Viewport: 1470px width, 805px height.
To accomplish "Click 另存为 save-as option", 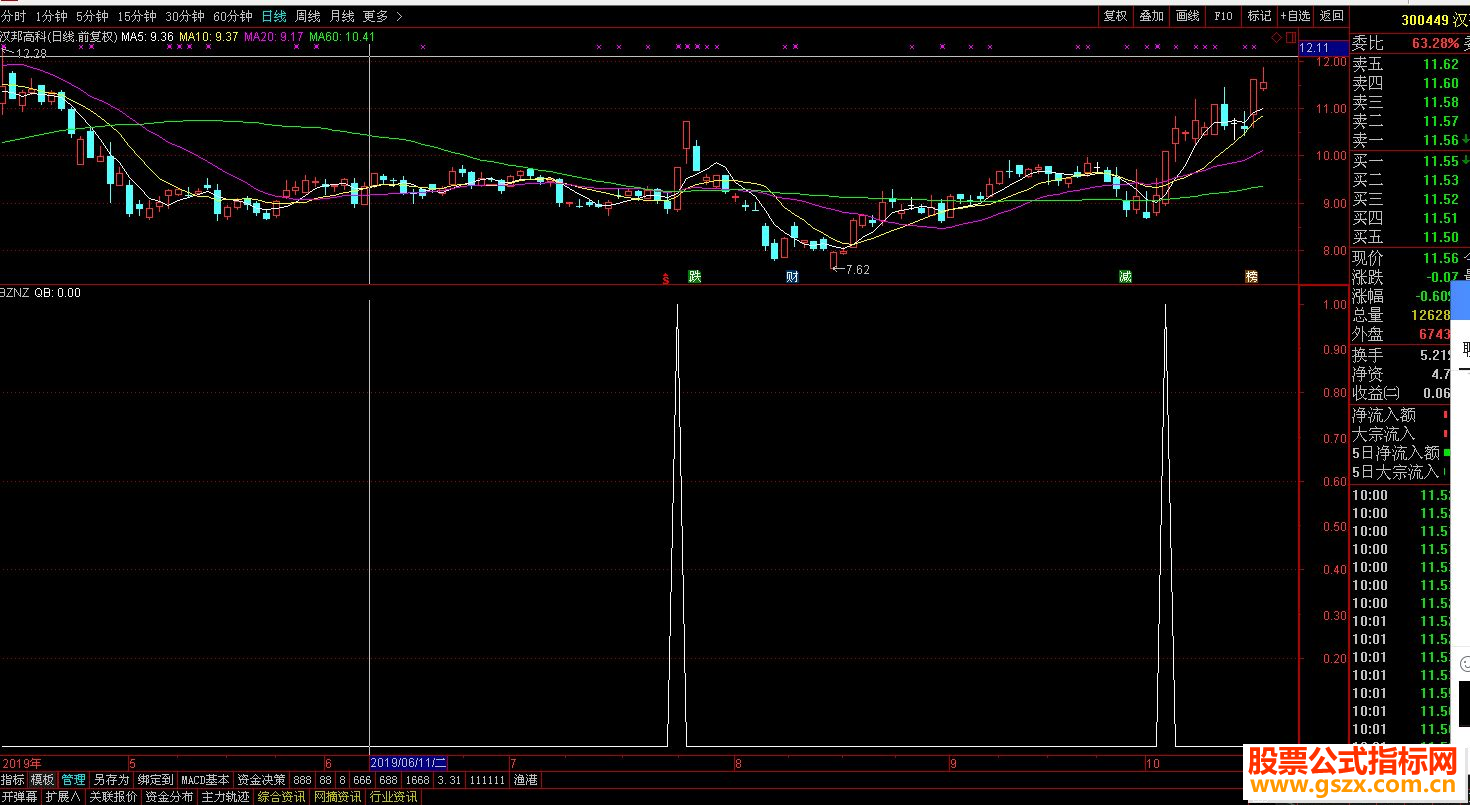I will pos(111,779).
